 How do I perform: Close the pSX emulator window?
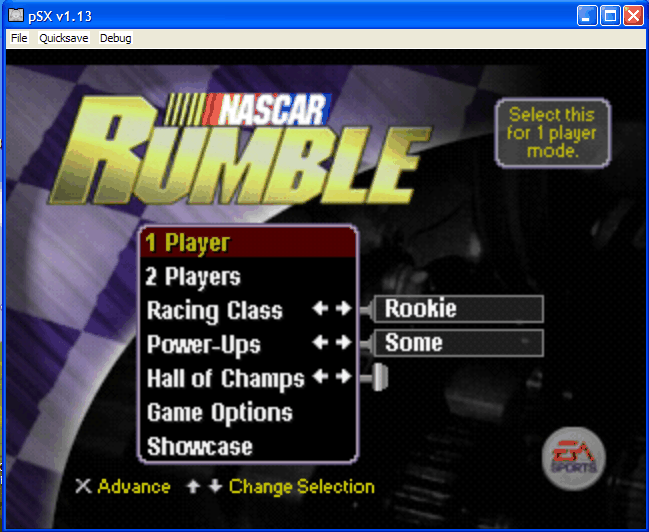tap(633, 16)
